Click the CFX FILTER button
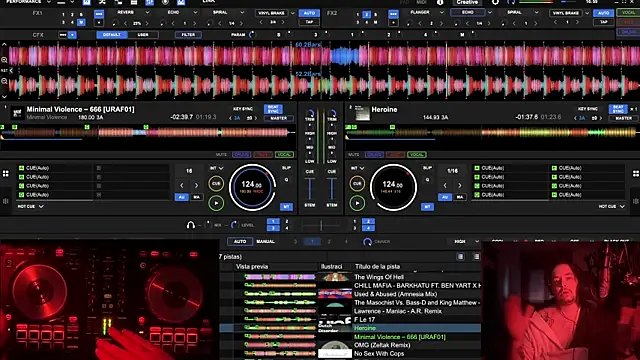 pyautogui.click(x=188, y=35)
